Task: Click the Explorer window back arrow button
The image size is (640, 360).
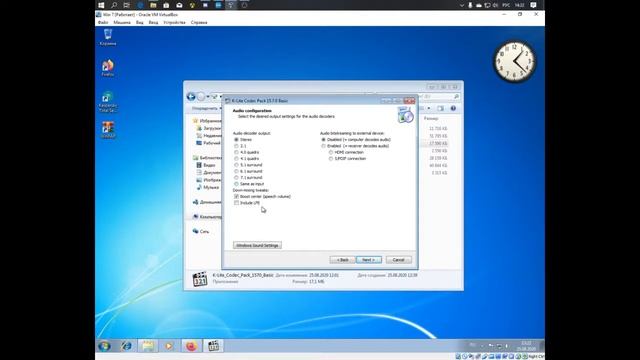Action: pos(191,97)
